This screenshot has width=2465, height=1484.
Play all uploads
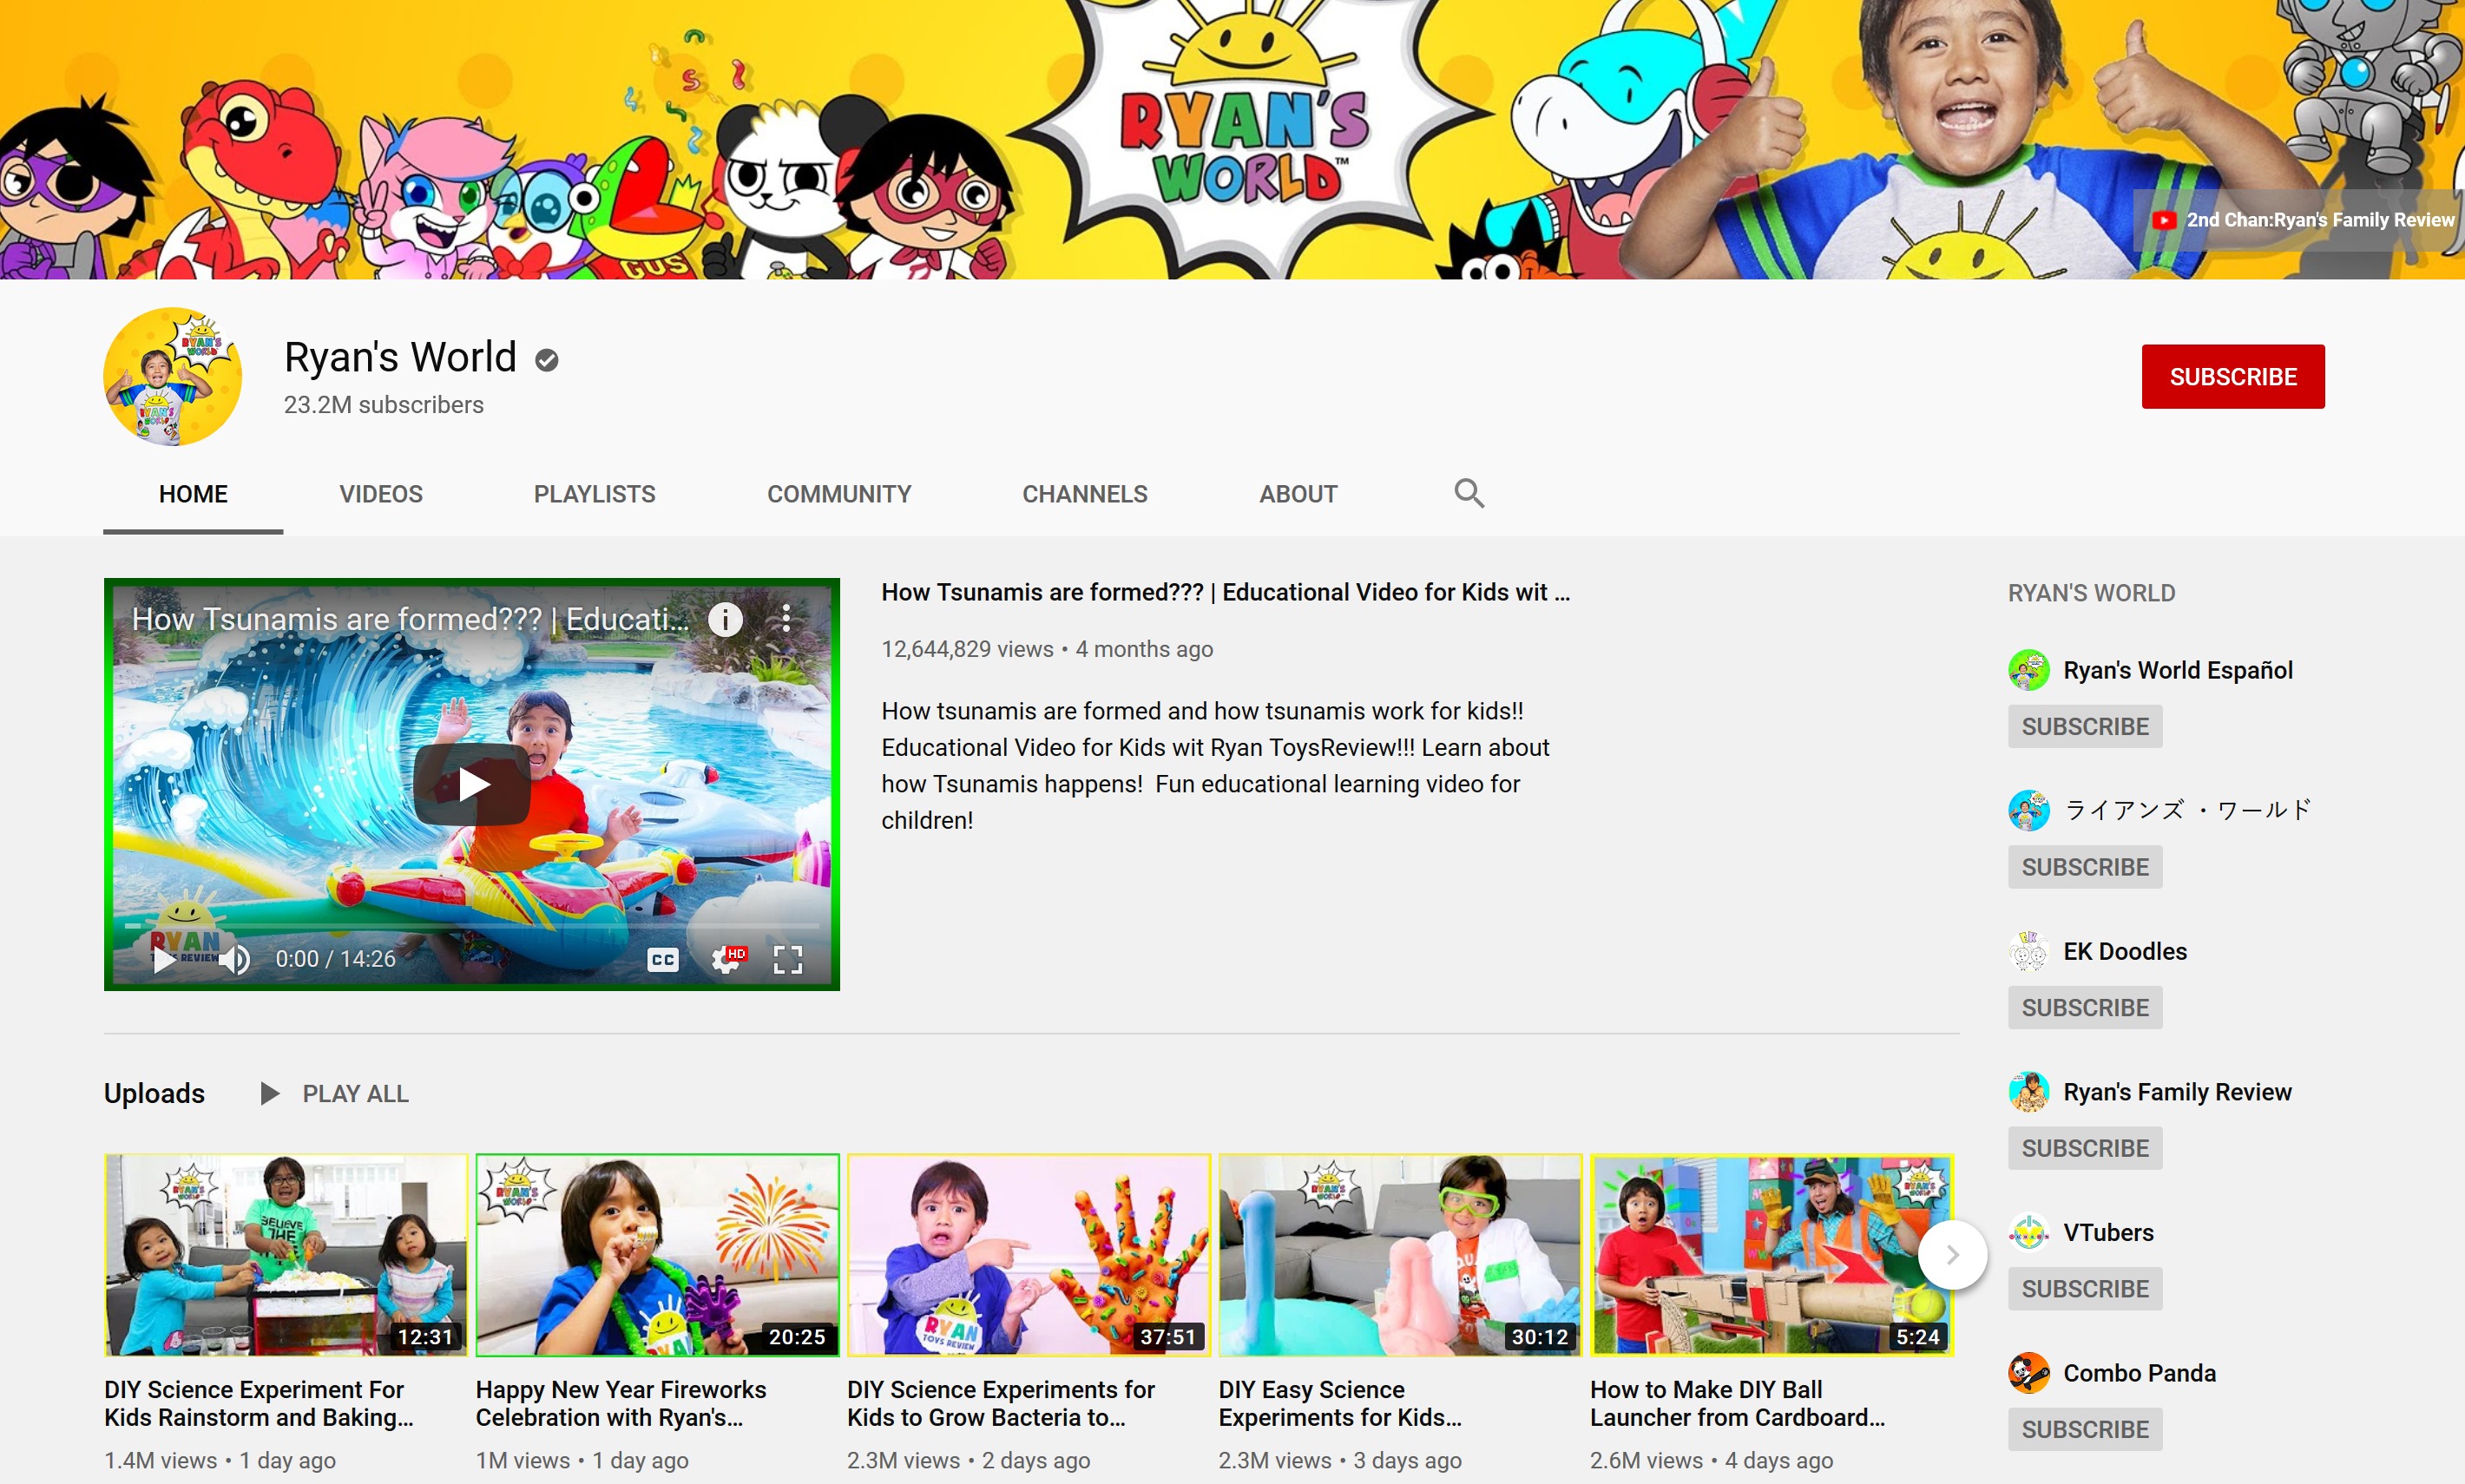pyautogui.click(x=335, y=1093)
